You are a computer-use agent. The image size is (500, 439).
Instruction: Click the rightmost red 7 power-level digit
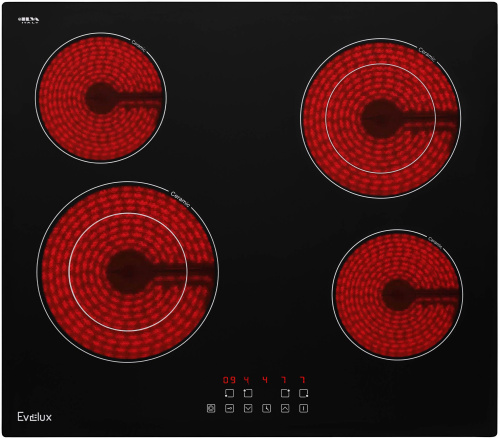(x=303, y=380)
